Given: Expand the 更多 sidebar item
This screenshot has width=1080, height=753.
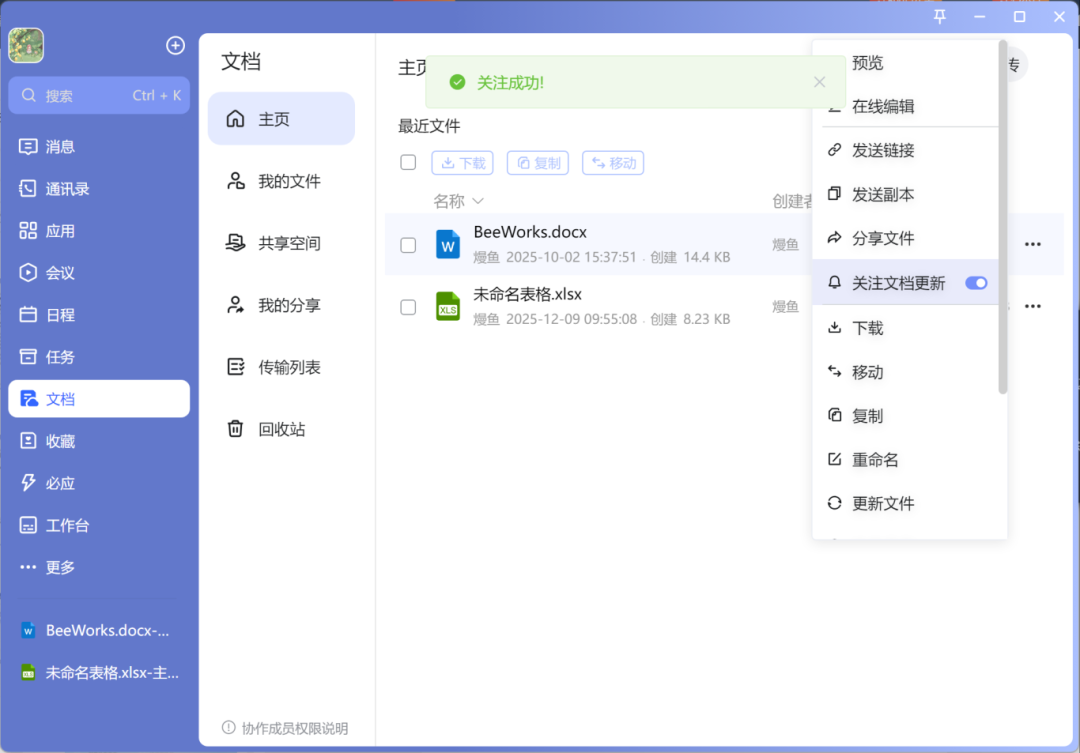Looking at the screenshot, I should [60, 567].
